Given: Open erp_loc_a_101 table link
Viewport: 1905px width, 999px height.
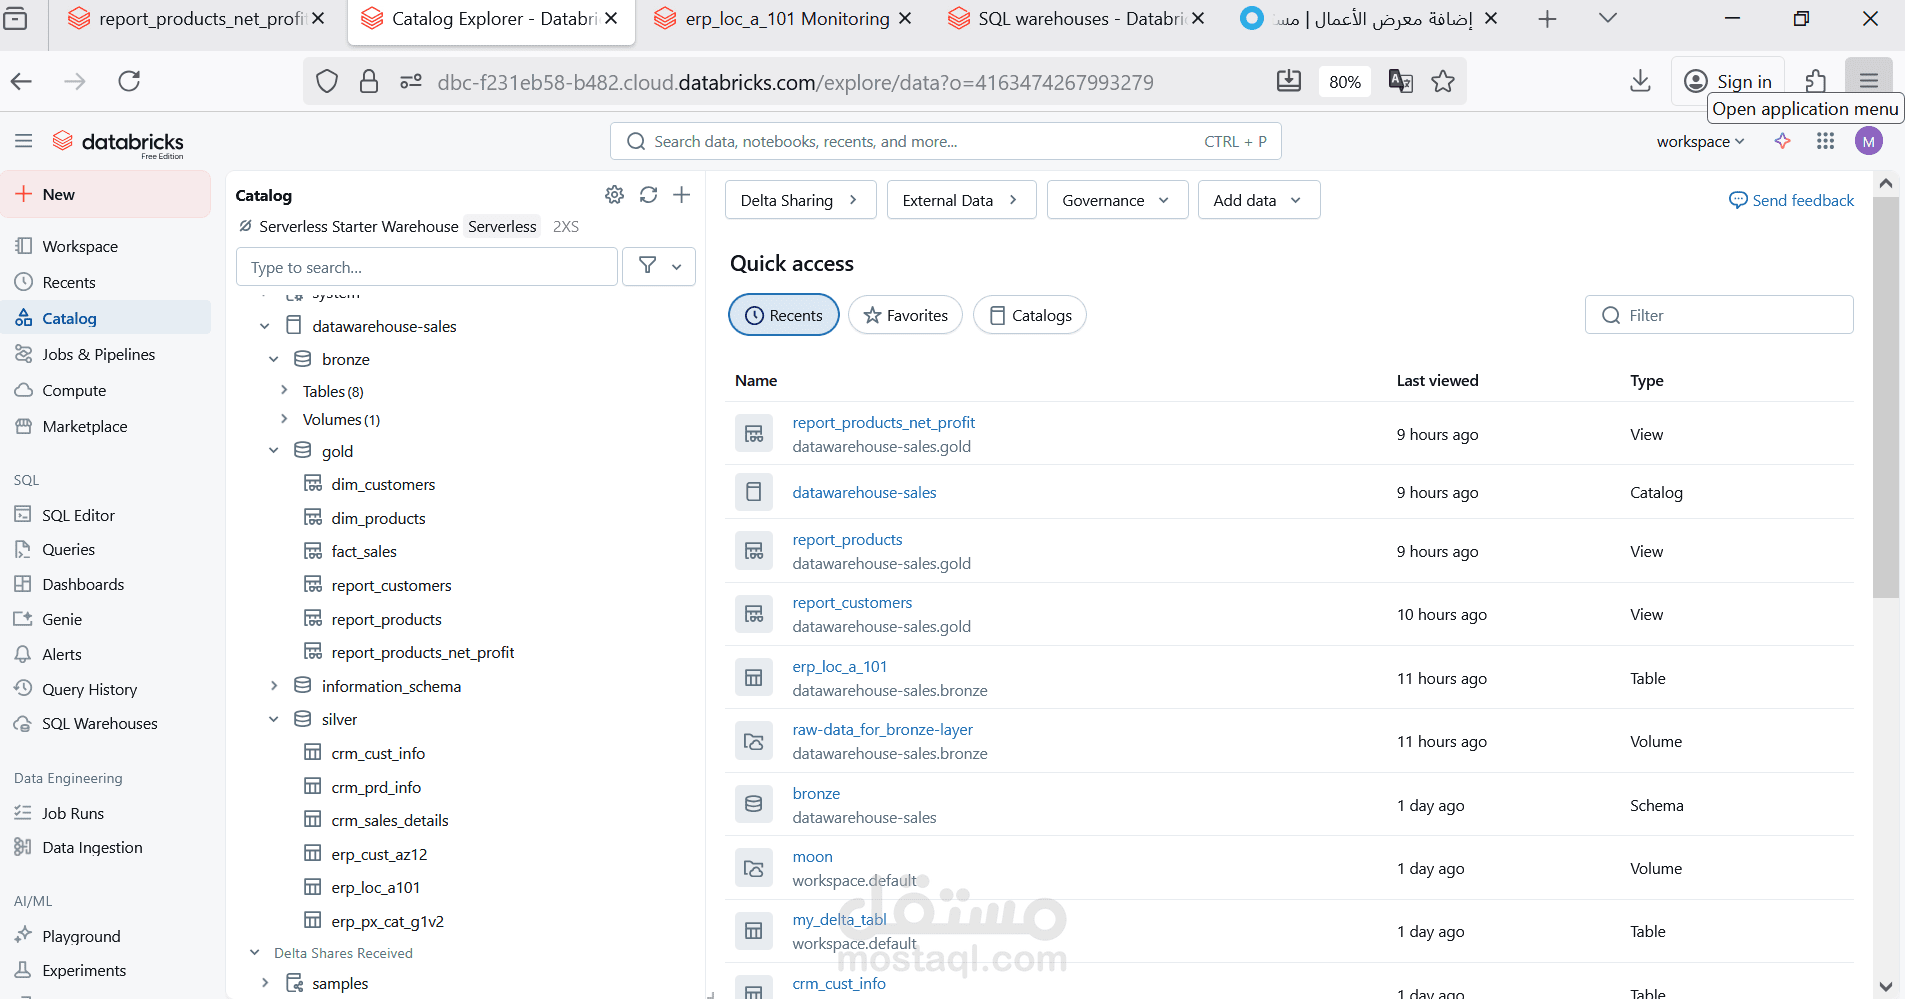Looking at the screenshot, I should [840, 666].
